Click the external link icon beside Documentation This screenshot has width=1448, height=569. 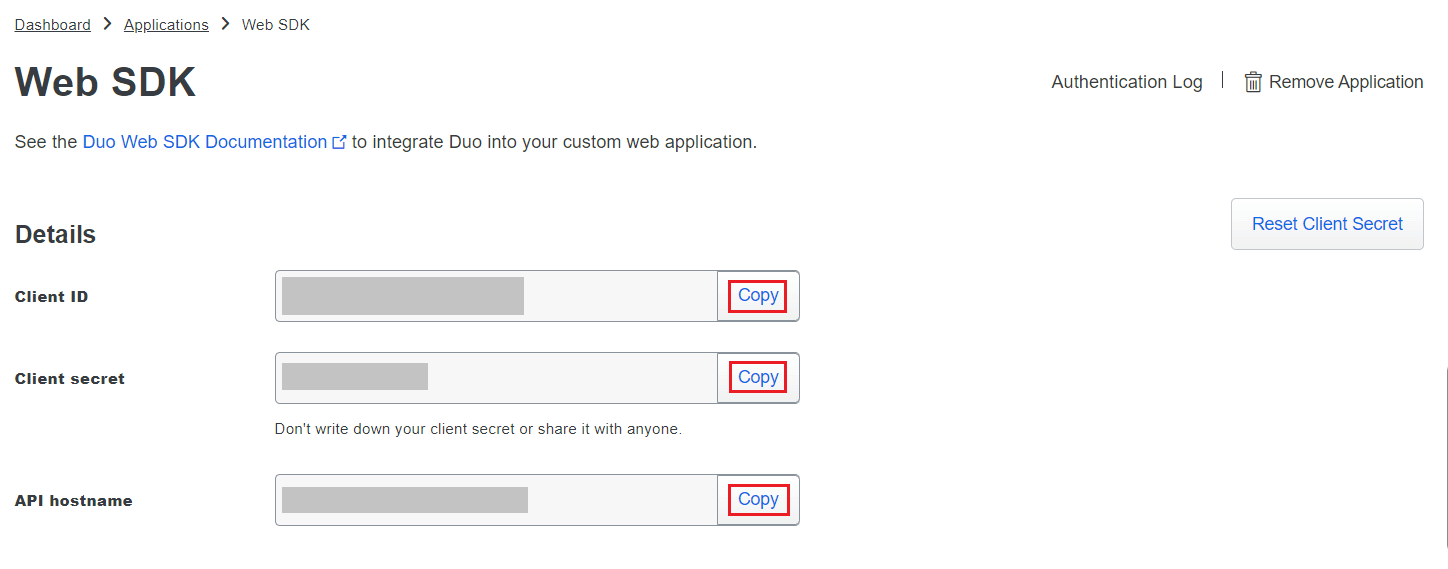(x=339, y=143)
